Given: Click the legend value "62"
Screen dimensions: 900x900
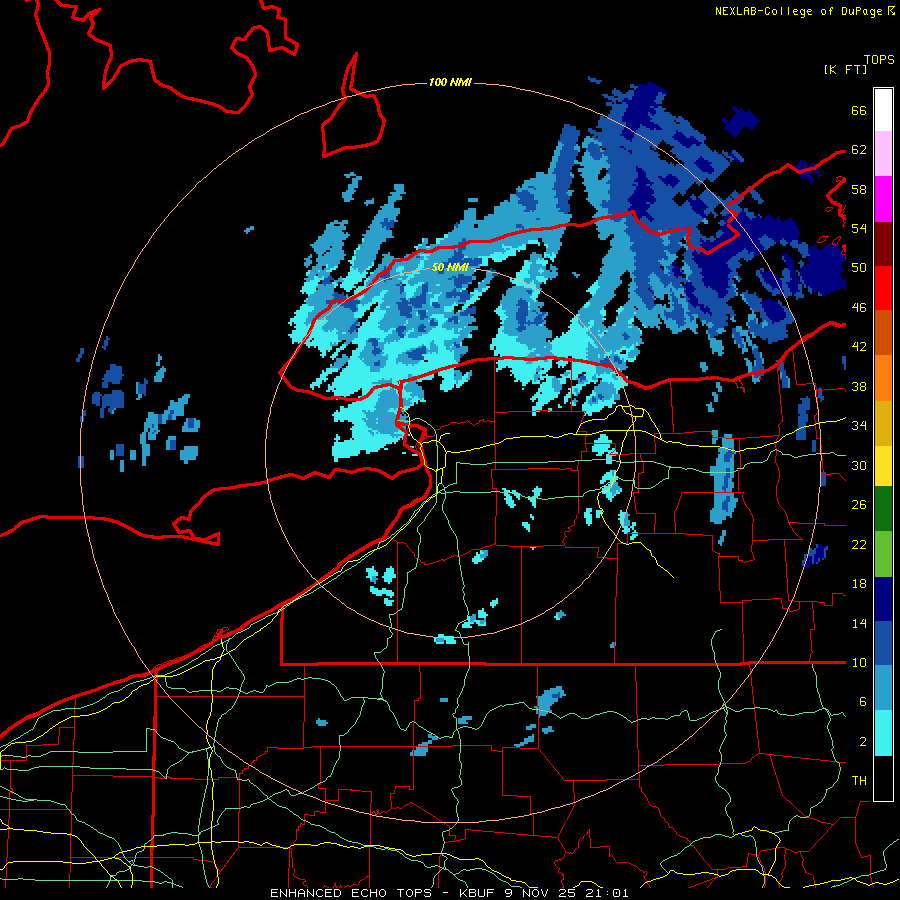Looking at the screenshot, I should click(859, 150).
